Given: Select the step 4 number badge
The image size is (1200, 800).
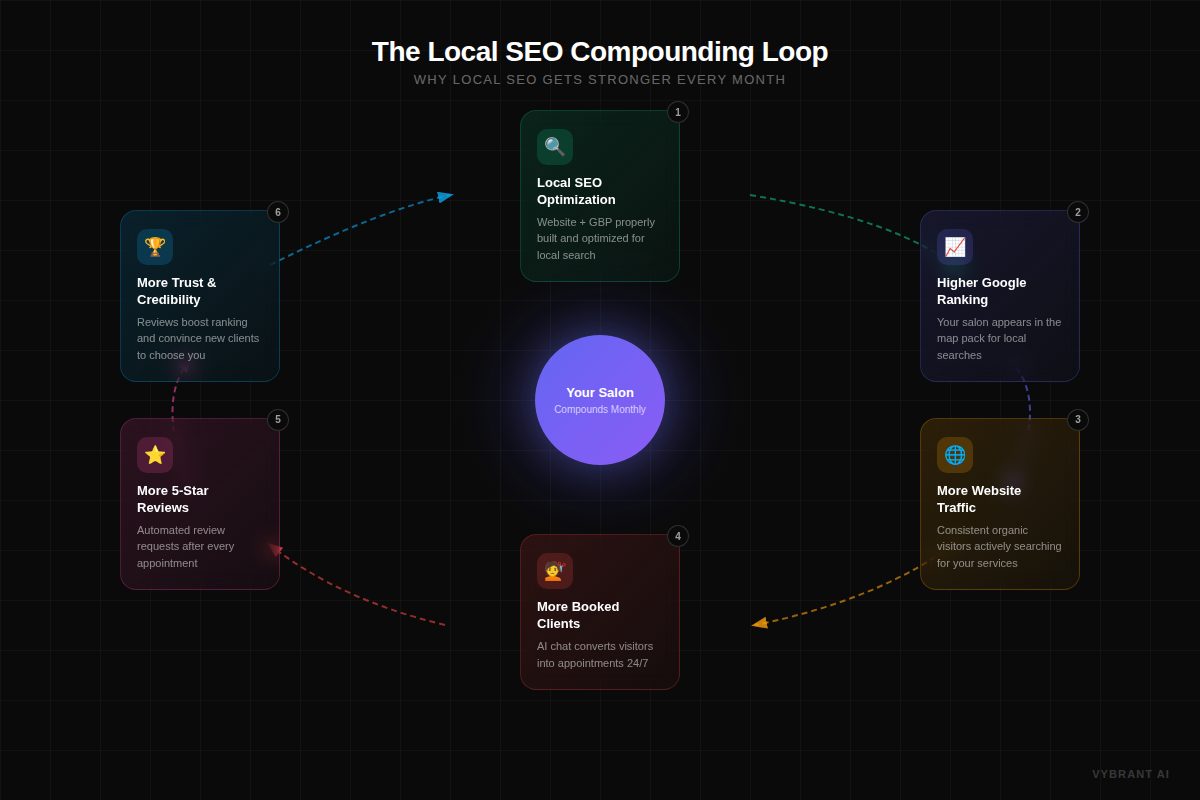Looking at the screenshot, I should pyautogui.click(x=678, y=536).
